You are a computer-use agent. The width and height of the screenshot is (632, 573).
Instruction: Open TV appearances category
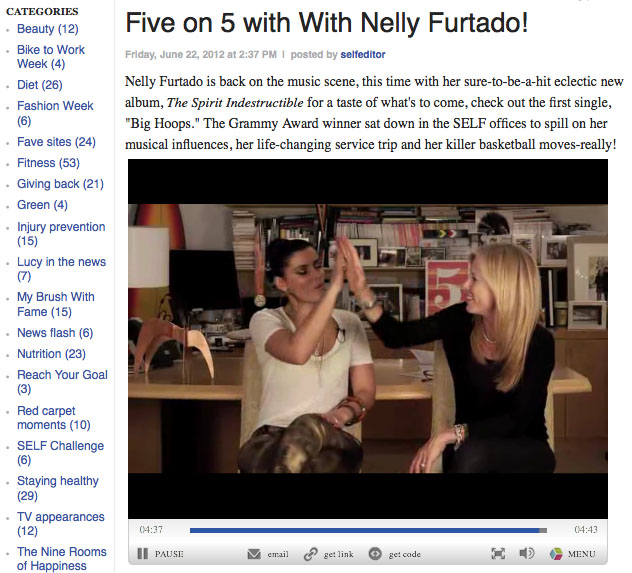pos(60,523)
